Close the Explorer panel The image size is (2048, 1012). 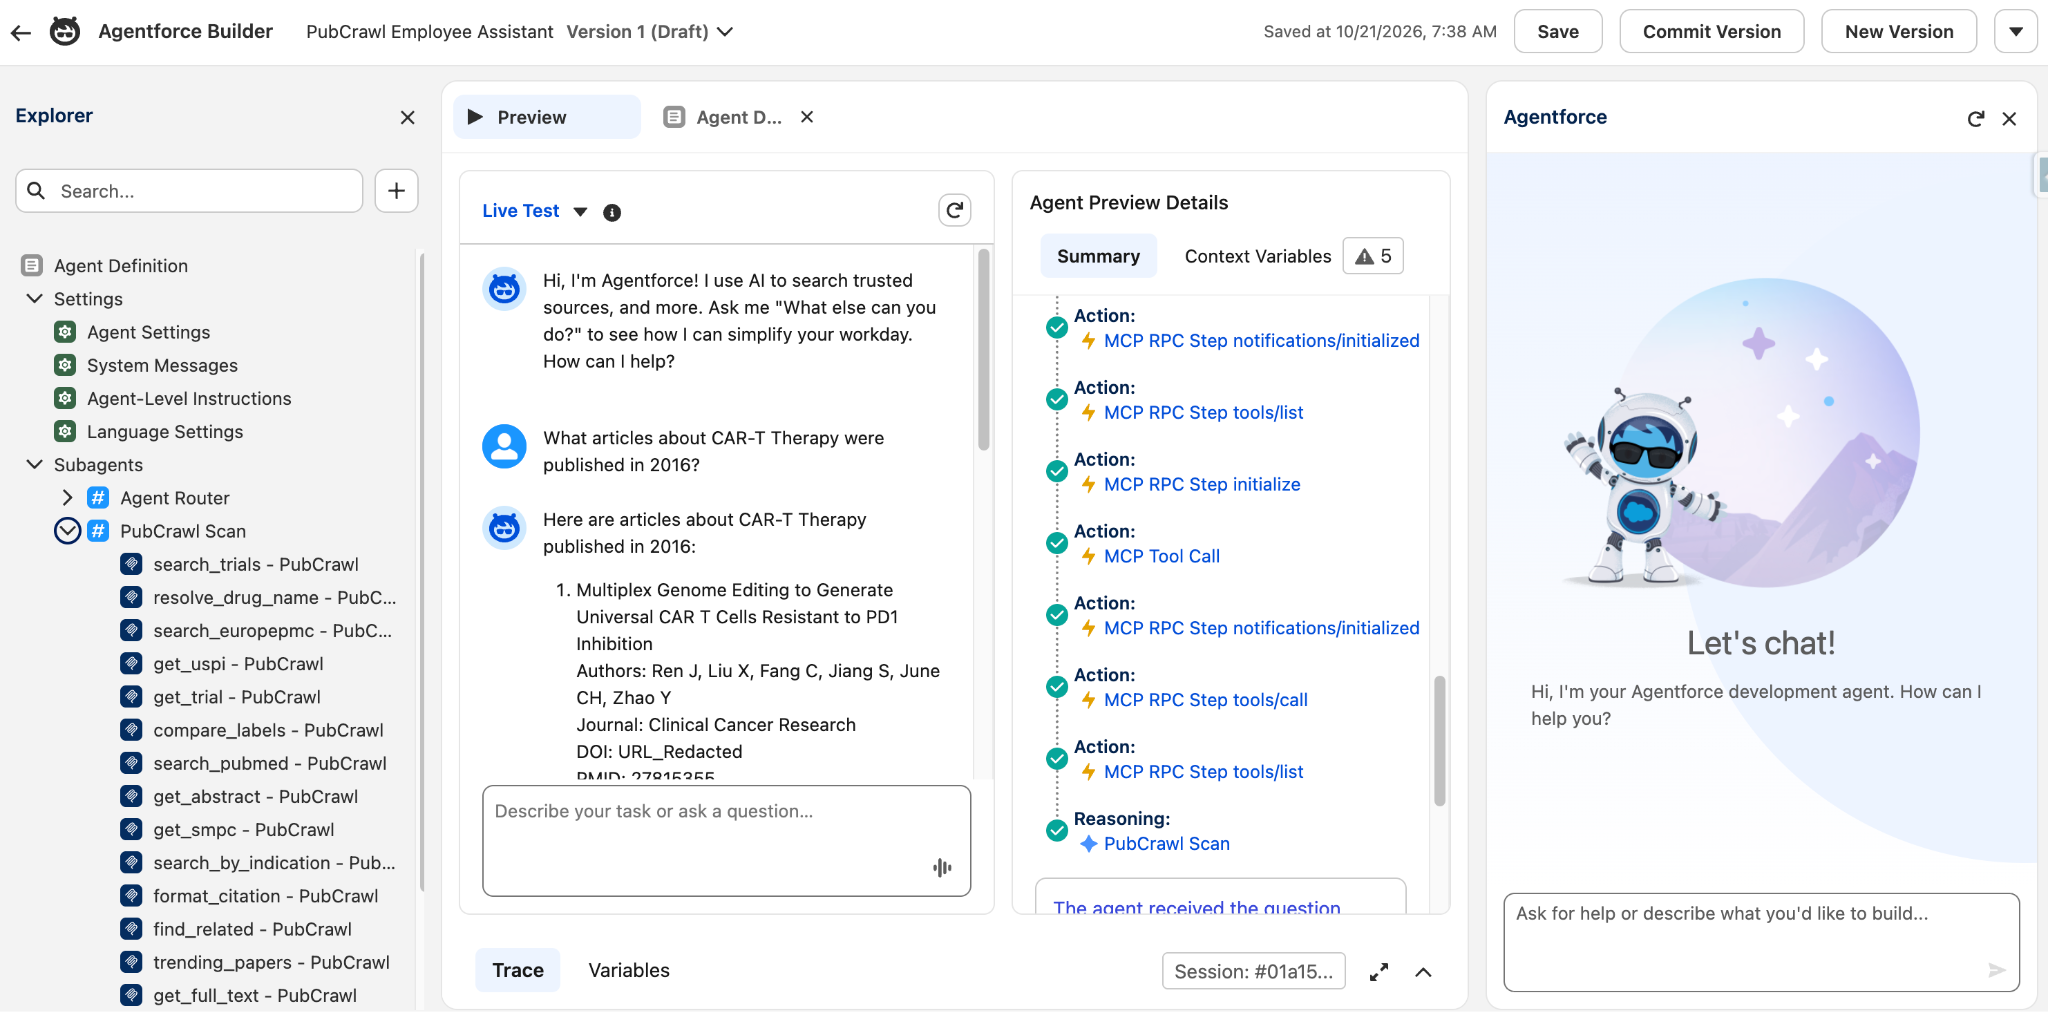407,118
